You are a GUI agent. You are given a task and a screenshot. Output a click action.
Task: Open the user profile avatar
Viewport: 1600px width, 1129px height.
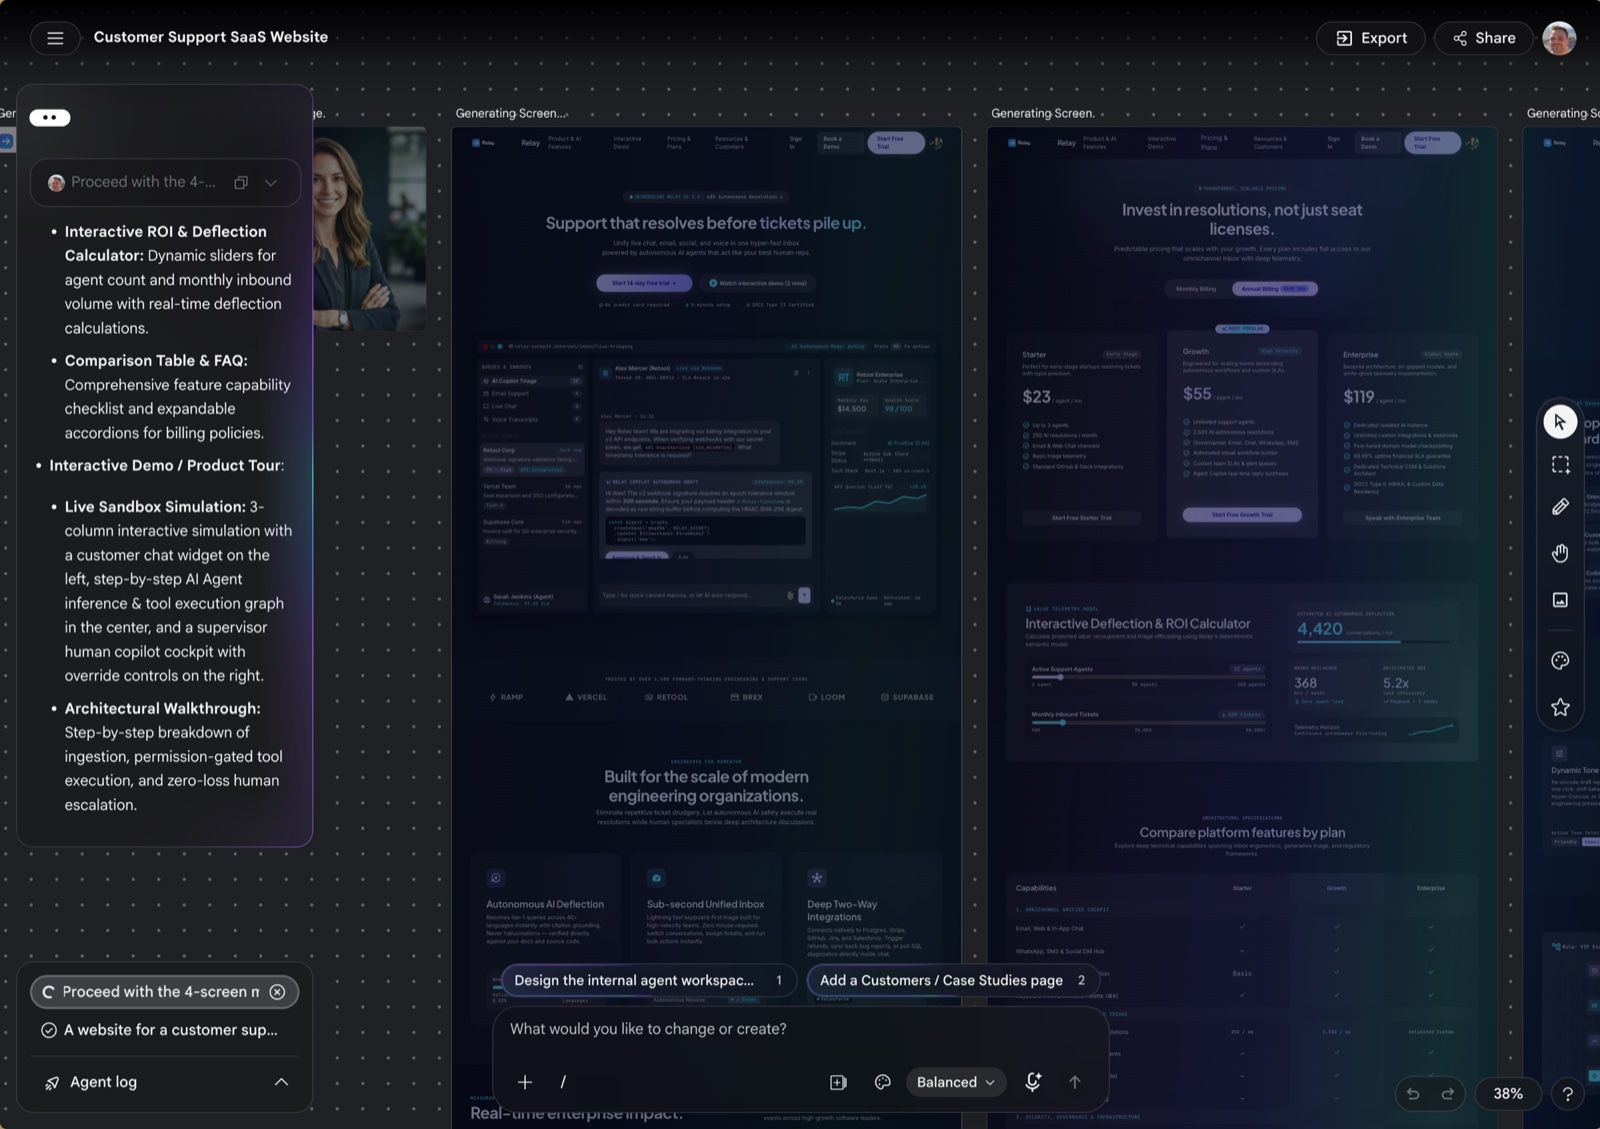1559,38
